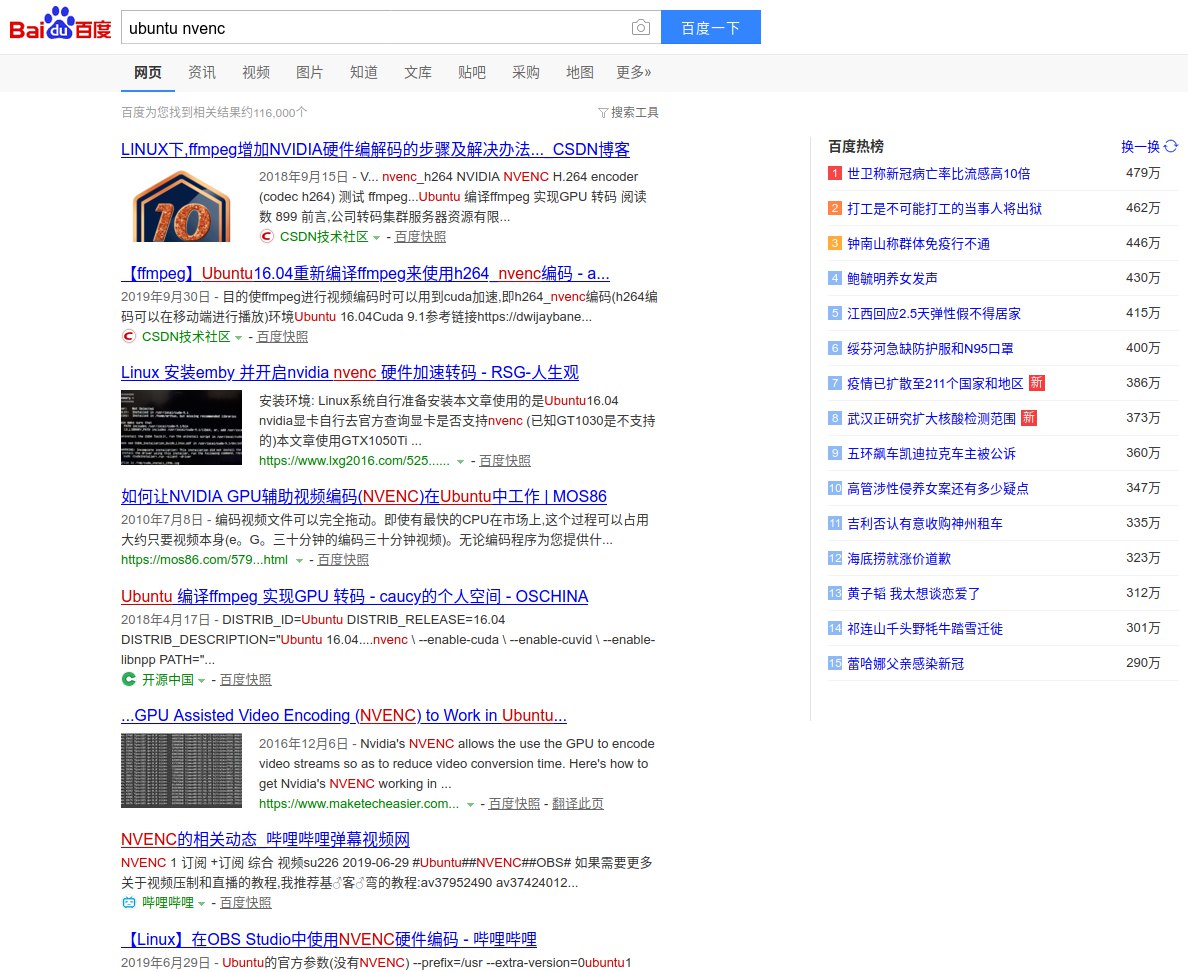Open Ubuntu16.04重新编译ffmpeg result link
The image size is (1188, 972).
tap(365, 273)
